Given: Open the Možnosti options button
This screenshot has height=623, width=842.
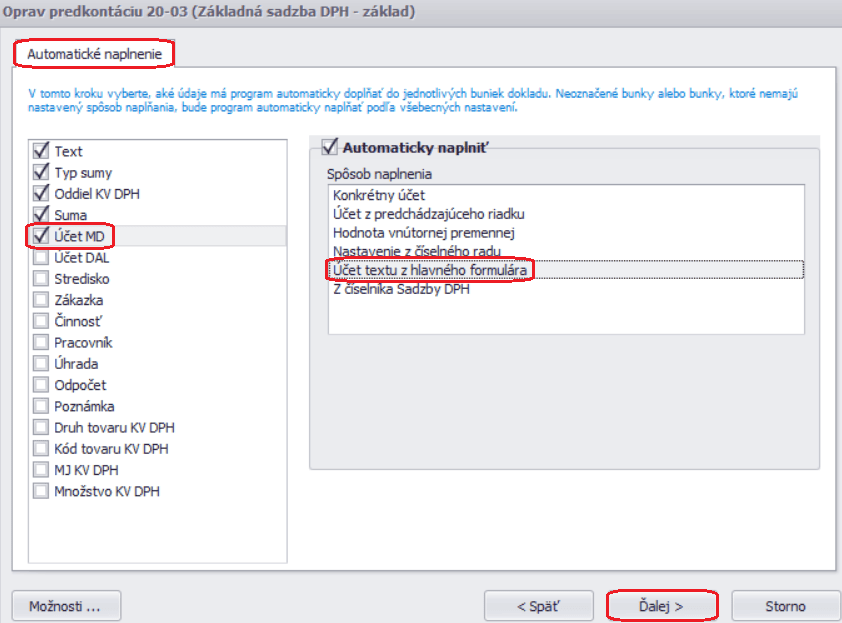Looking at the screenshot, I should point(66,606).
